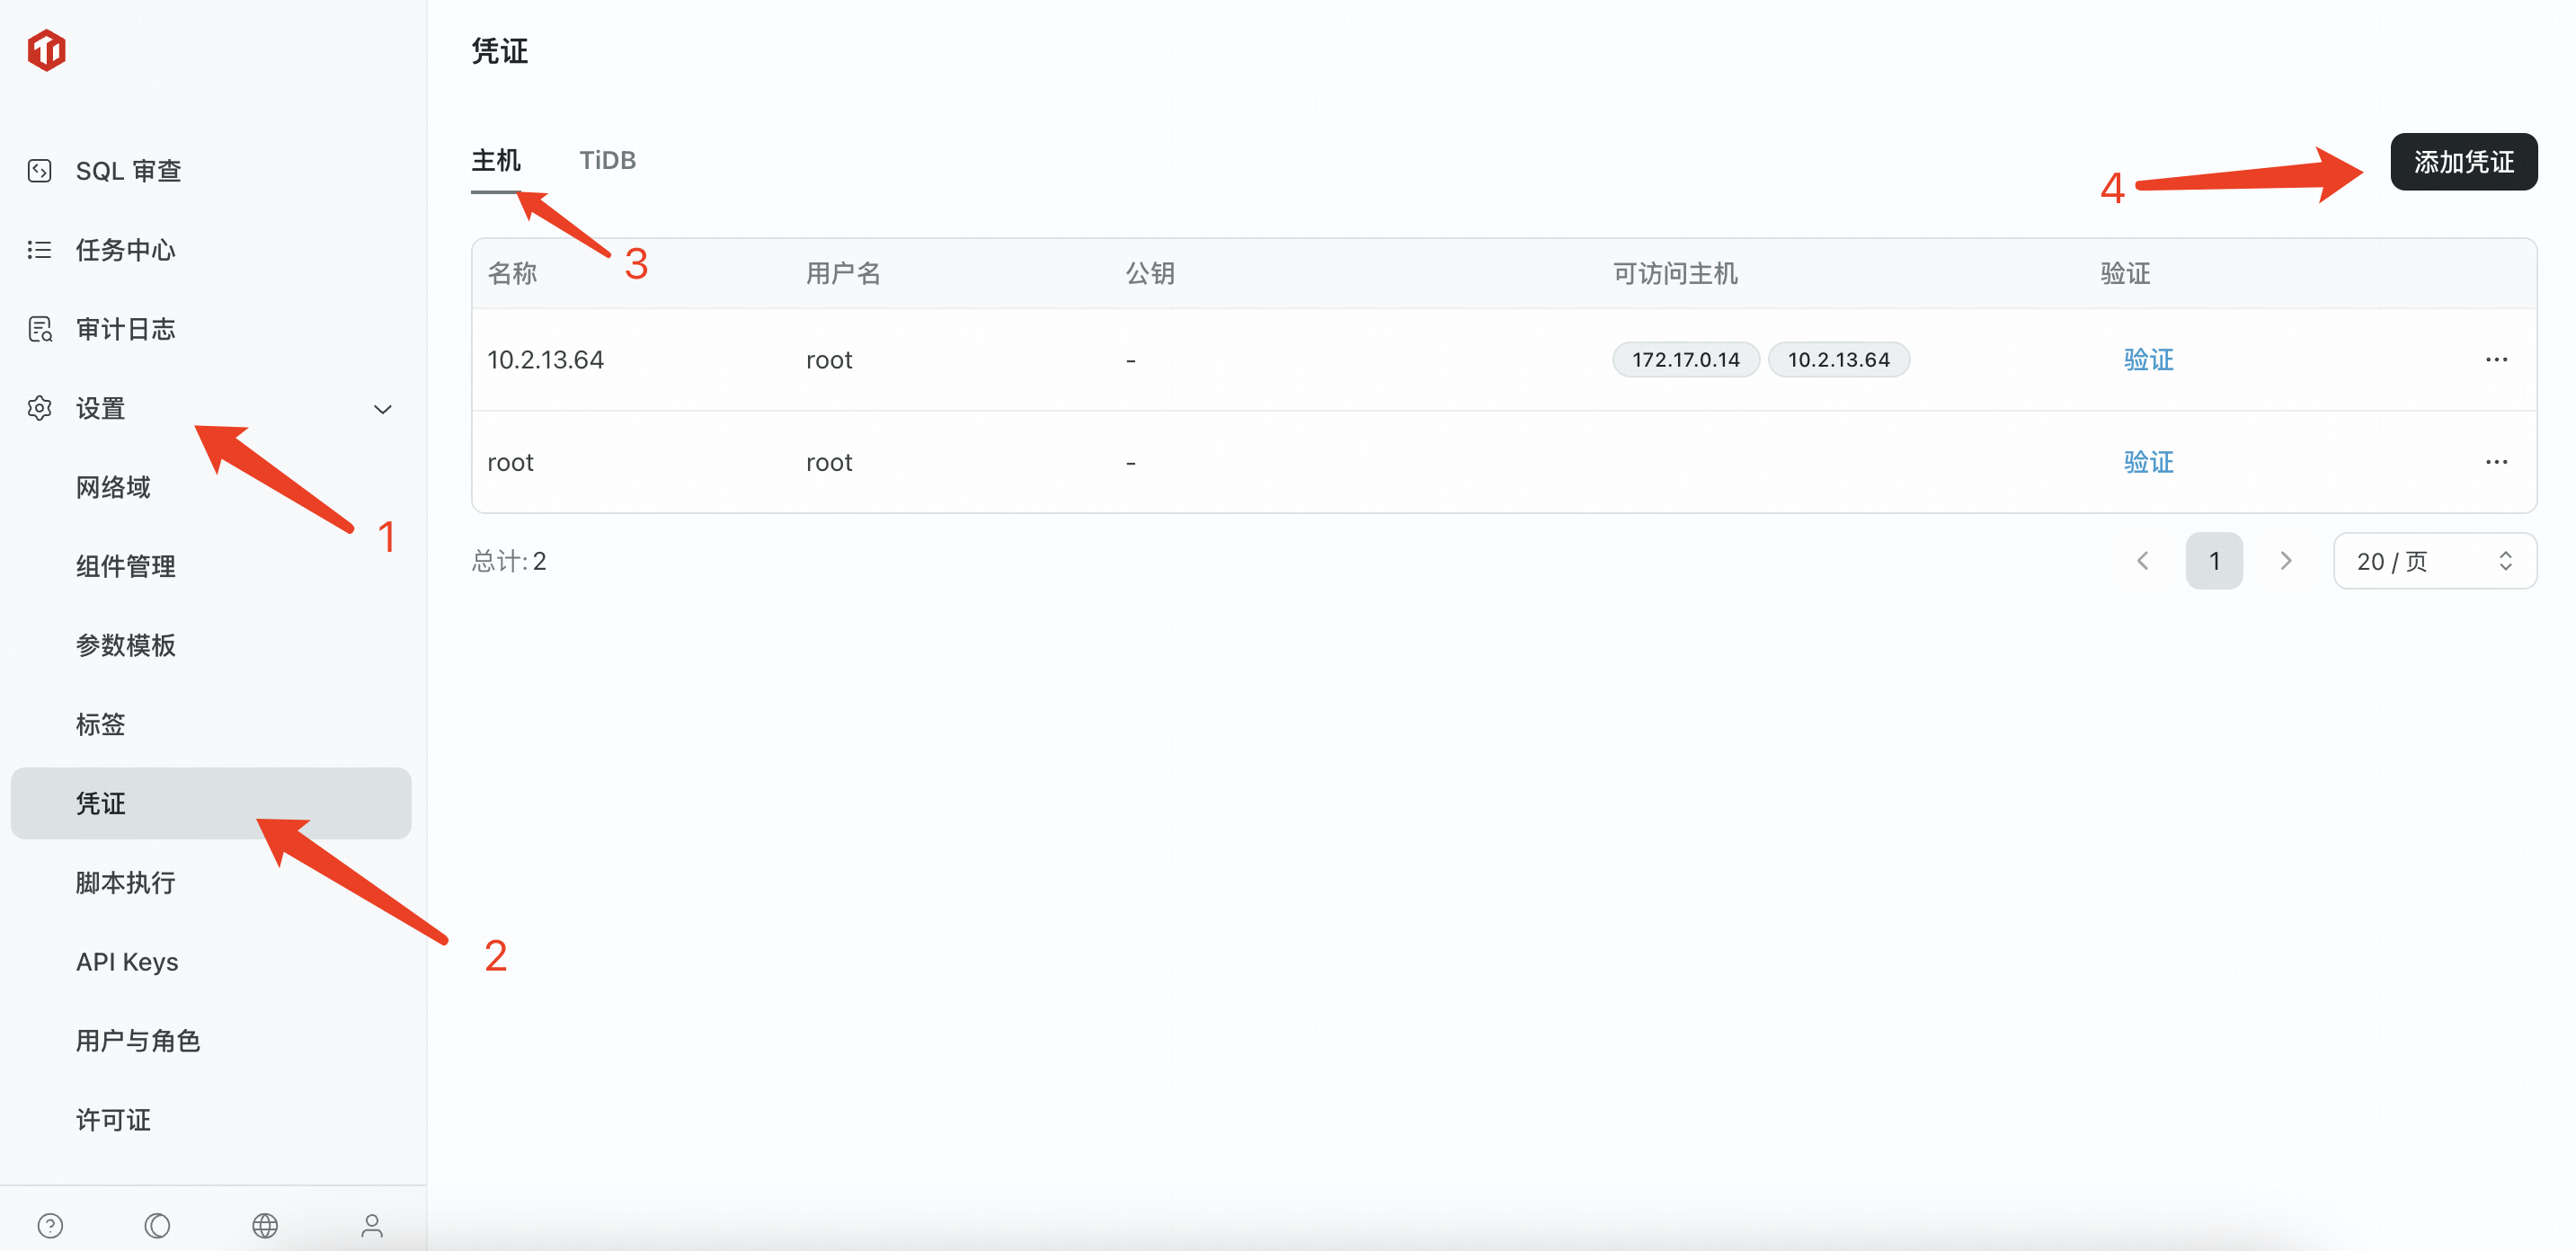
Task: Open API Keys in the sidebar
Action: coord(126,961)
